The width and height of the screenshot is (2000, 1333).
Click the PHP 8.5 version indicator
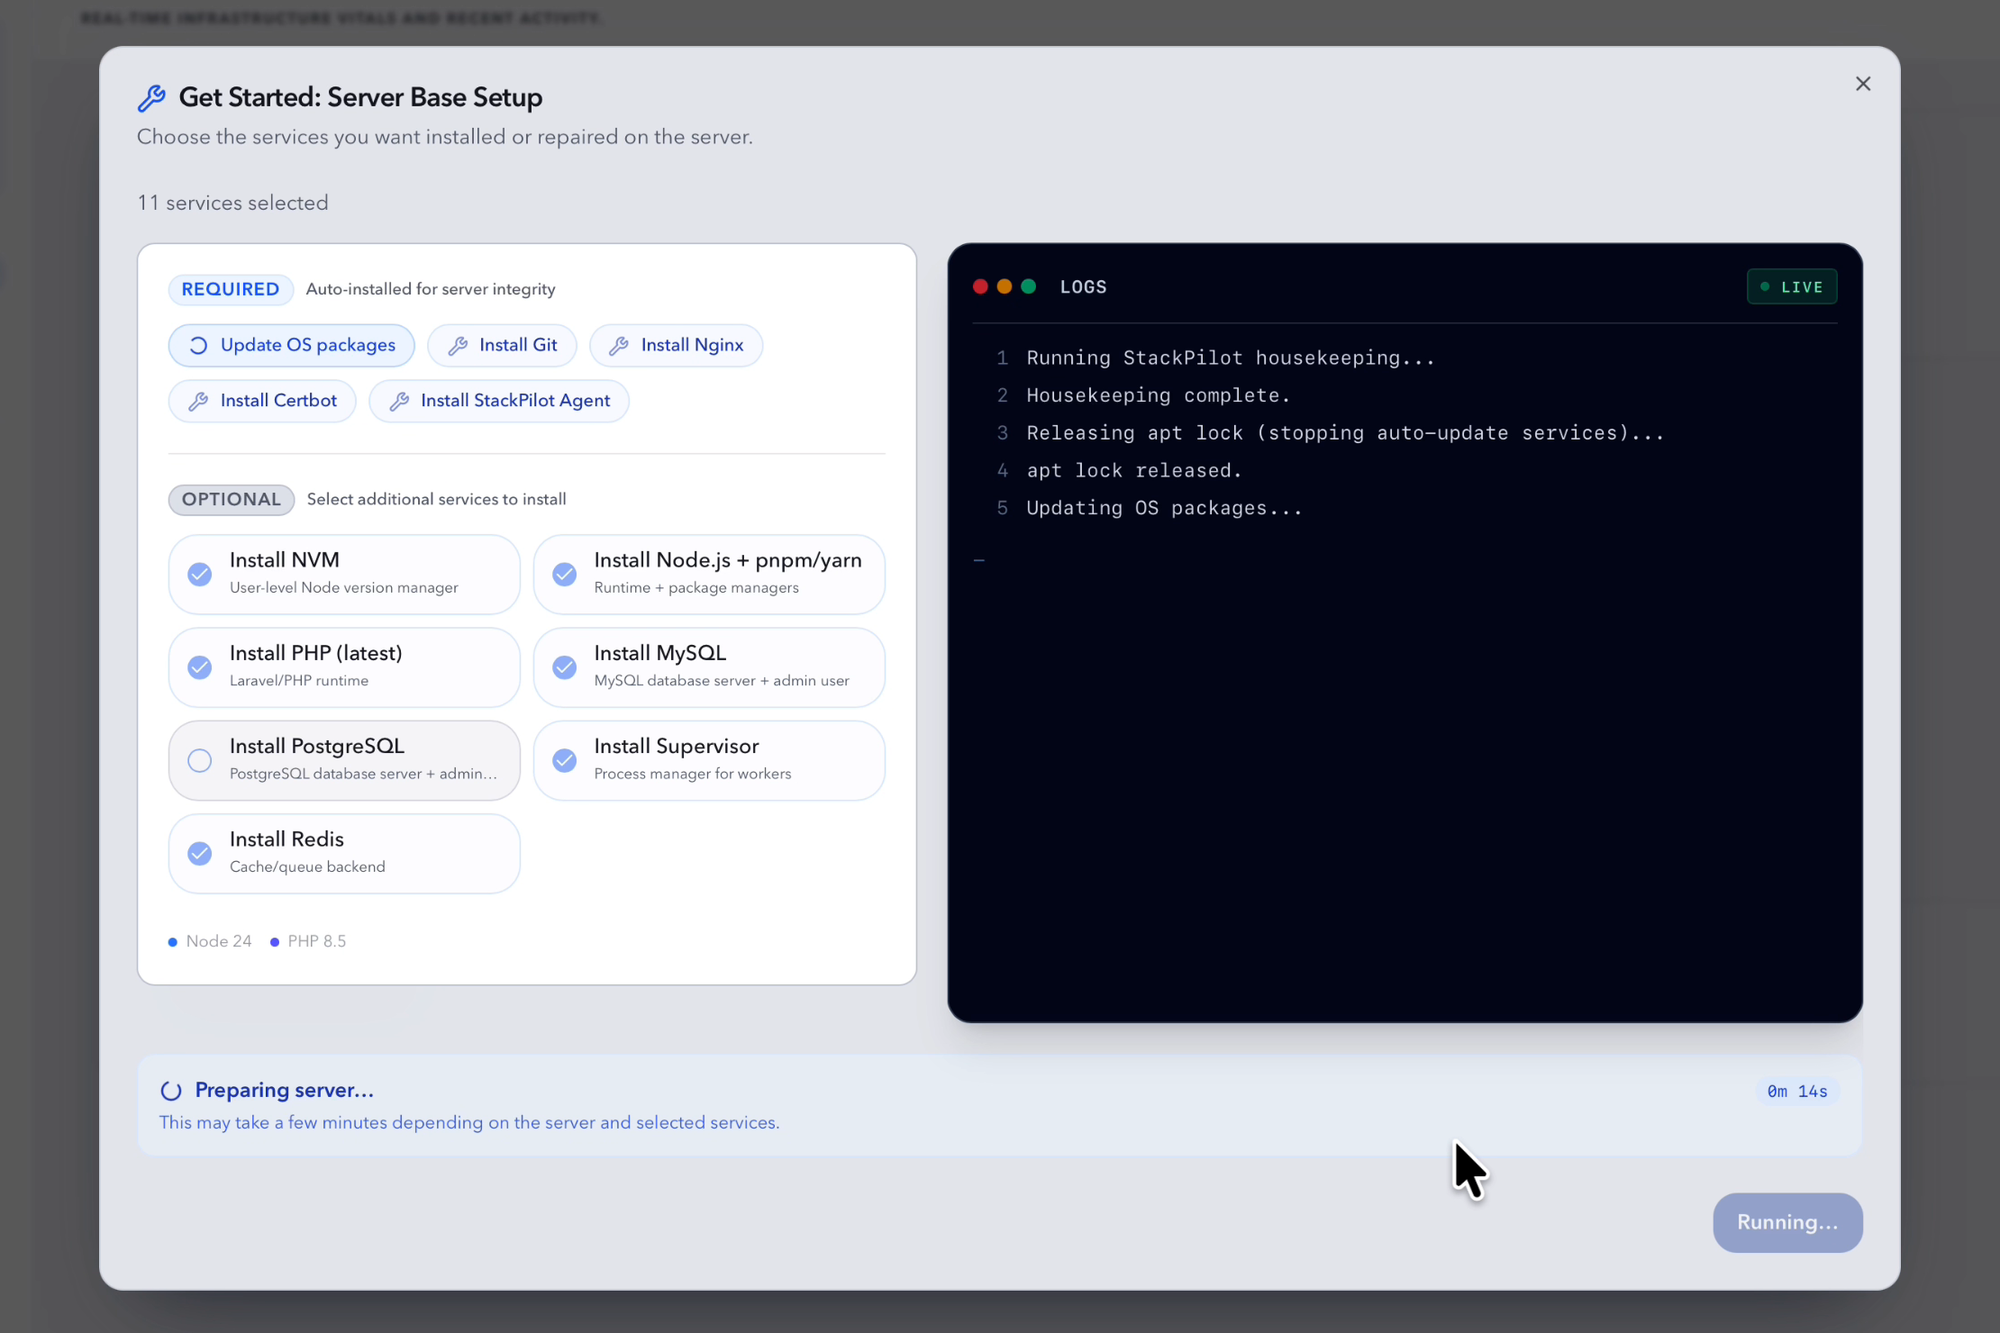click(308, 941)
